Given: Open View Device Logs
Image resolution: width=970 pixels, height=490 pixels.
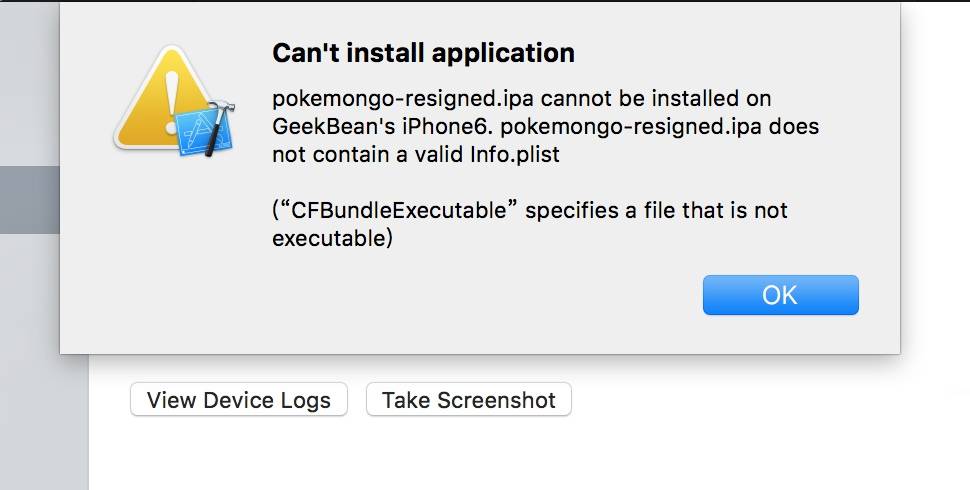Looking at the screenshot, I should click(238, 400).
